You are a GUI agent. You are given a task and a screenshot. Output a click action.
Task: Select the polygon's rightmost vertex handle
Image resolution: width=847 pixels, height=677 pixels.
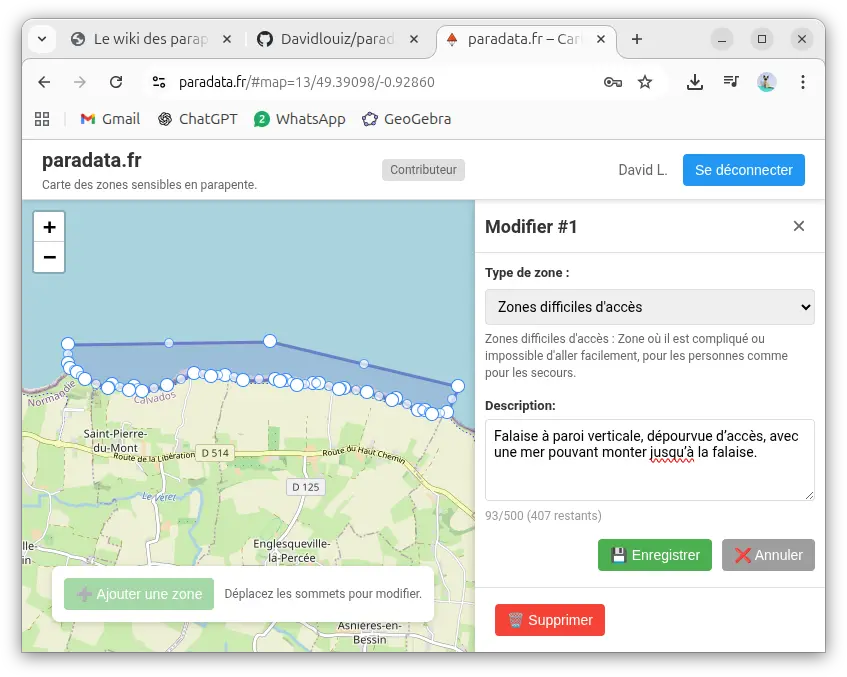458,386
